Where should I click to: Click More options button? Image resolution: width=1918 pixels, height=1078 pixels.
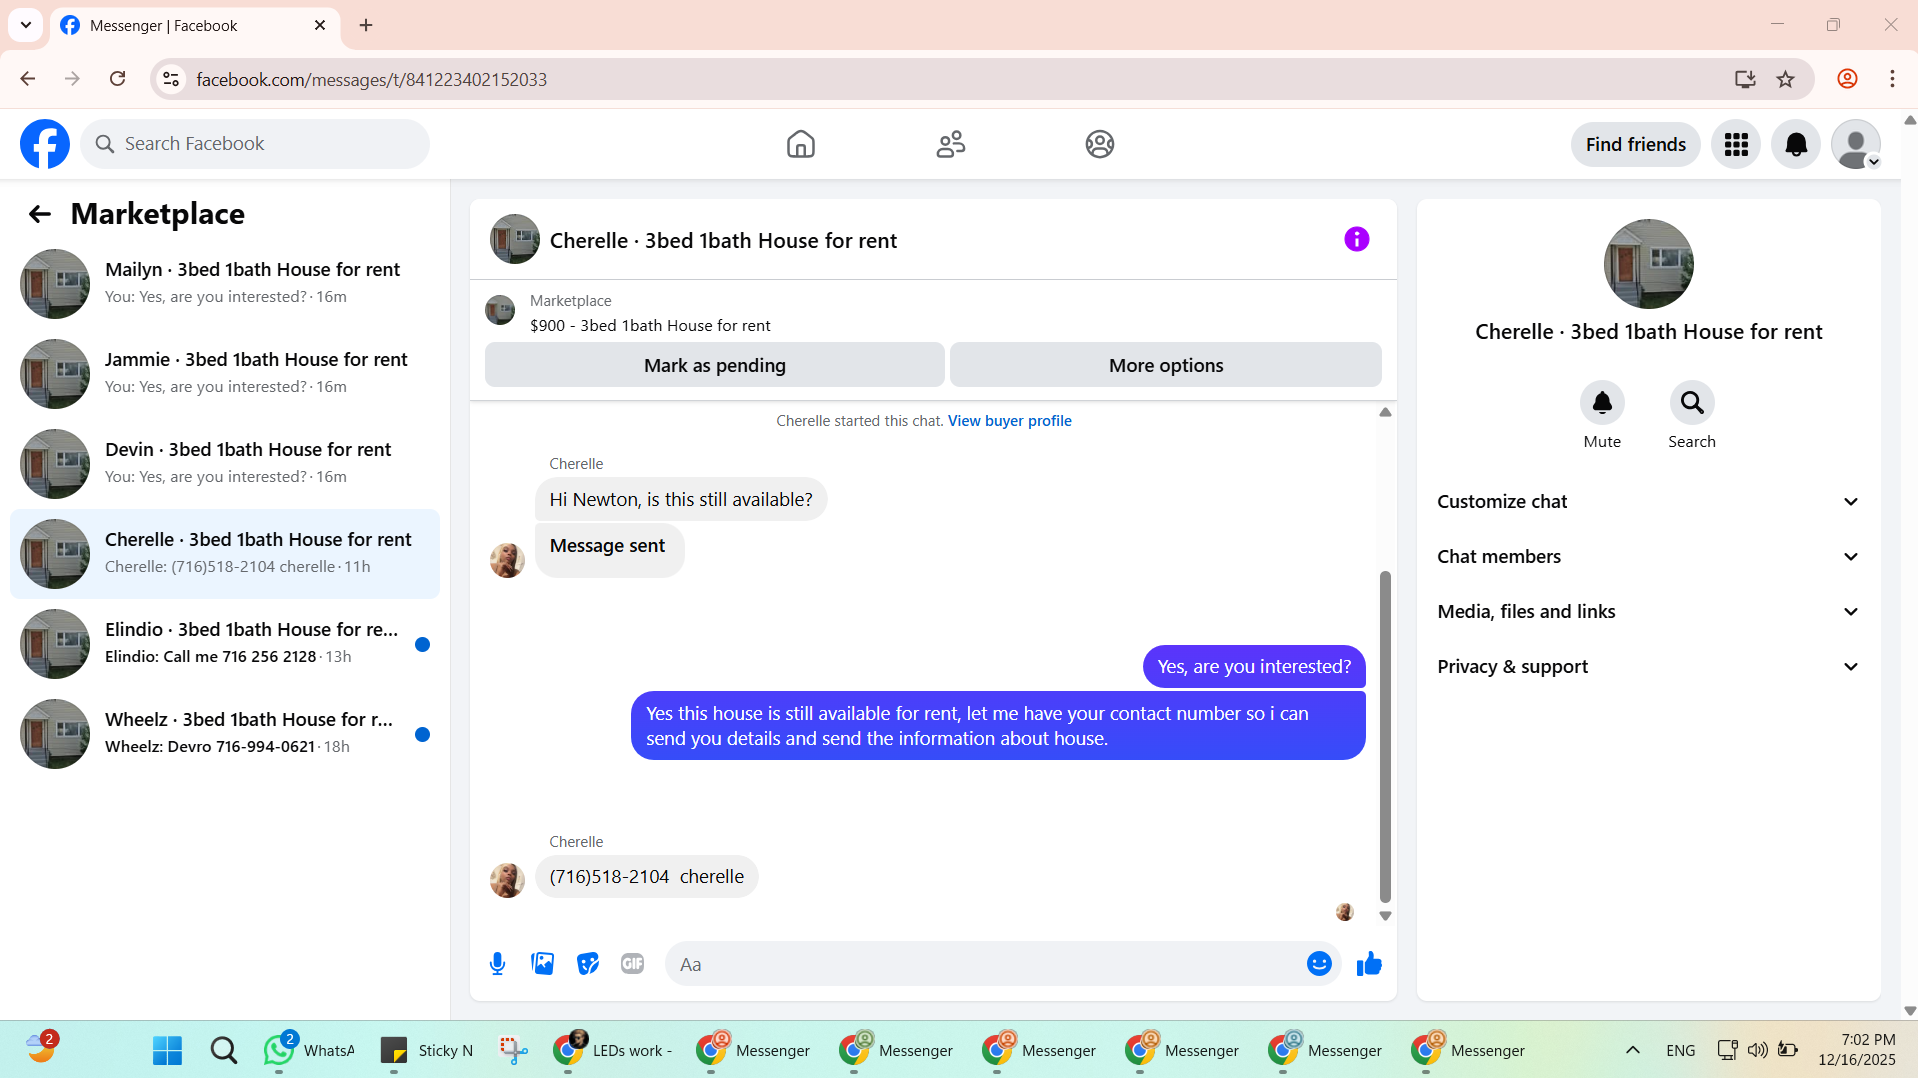(x=1166, y=365)
